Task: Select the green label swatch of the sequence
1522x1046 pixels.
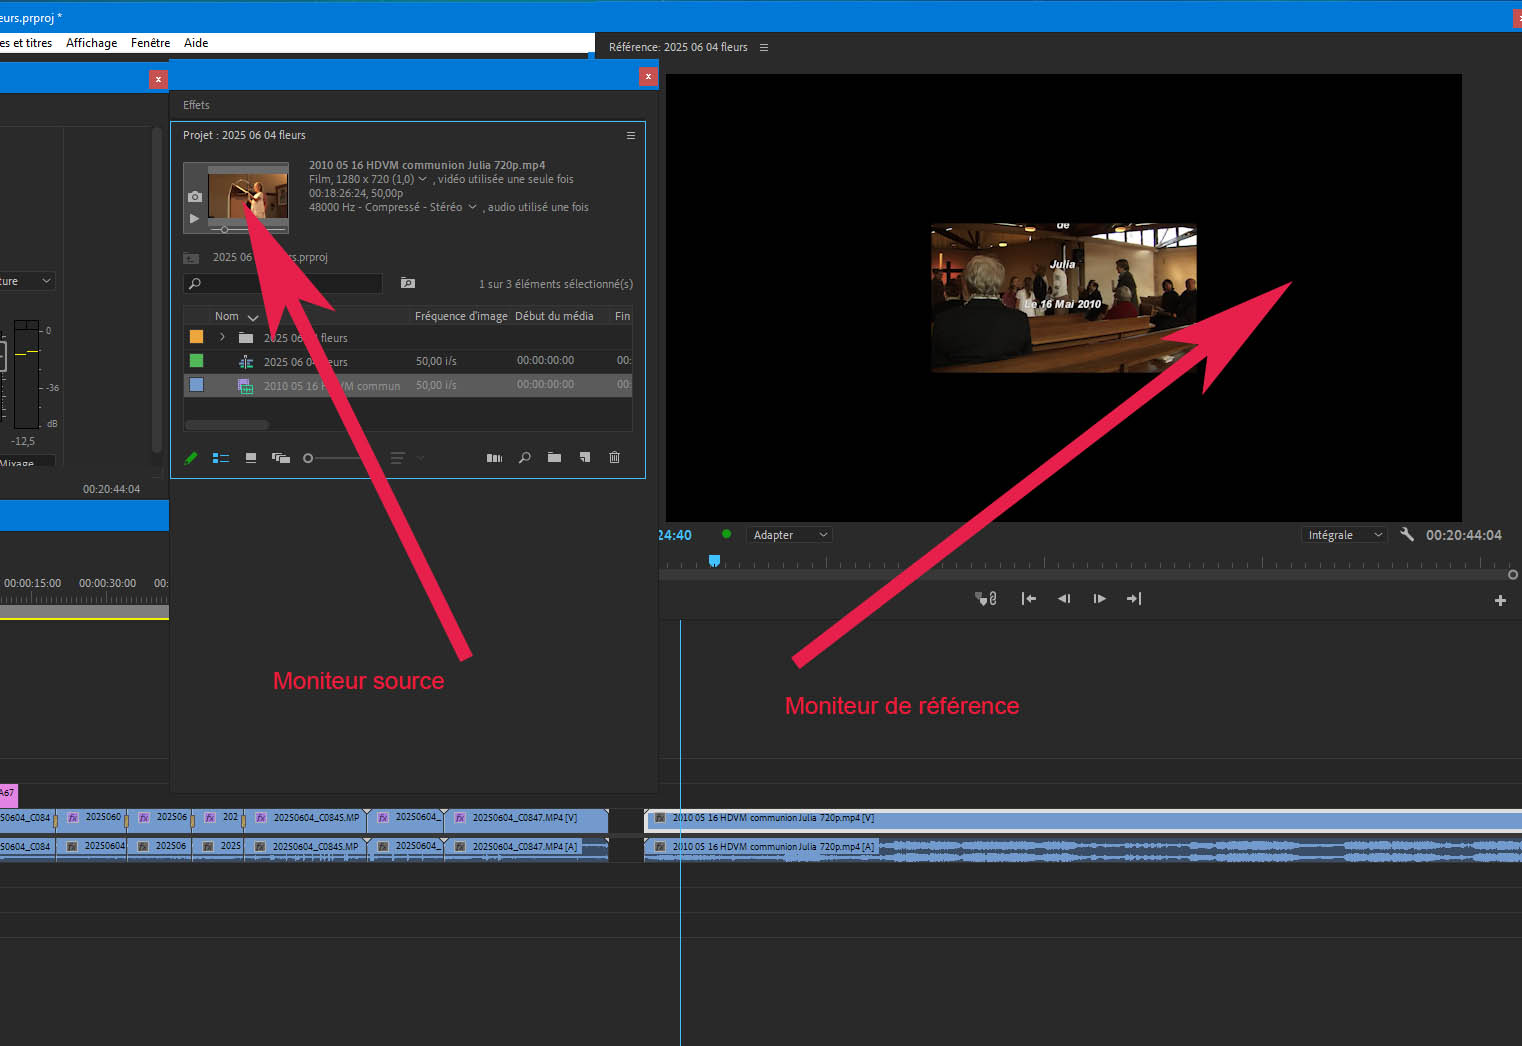Action: tap(197, 361)
